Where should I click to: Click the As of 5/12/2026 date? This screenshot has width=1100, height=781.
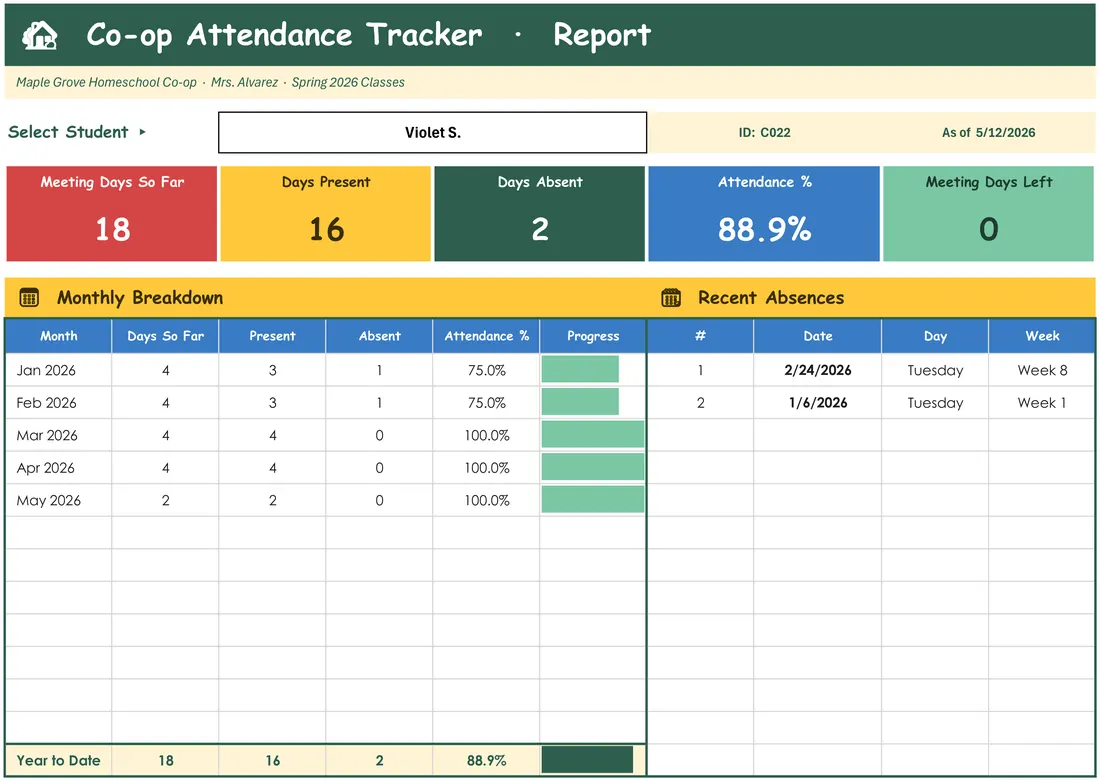pyautogui.click(x=988, y=133)
